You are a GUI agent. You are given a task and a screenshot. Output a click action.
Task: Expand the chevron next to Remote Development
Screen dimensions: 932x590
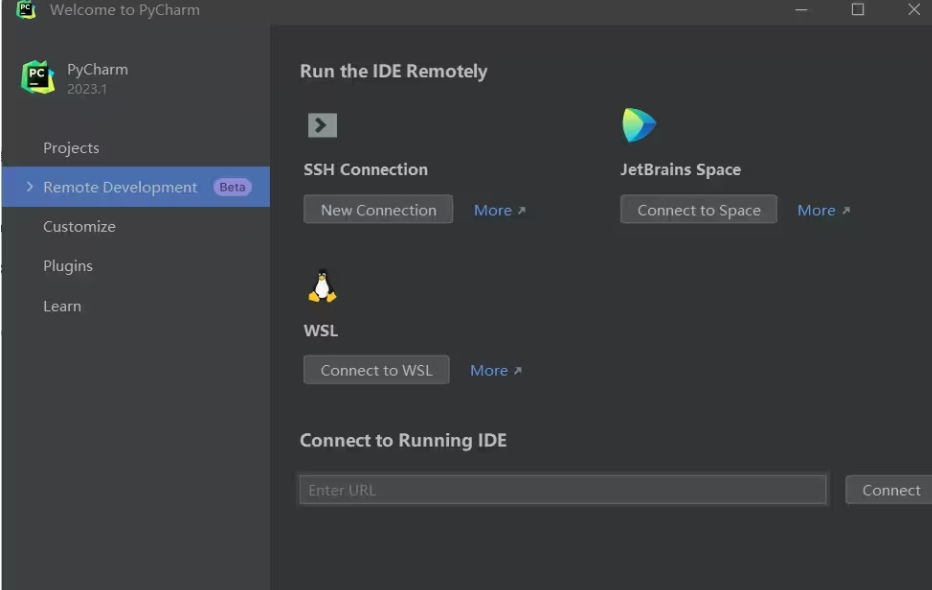click(29, 187)
